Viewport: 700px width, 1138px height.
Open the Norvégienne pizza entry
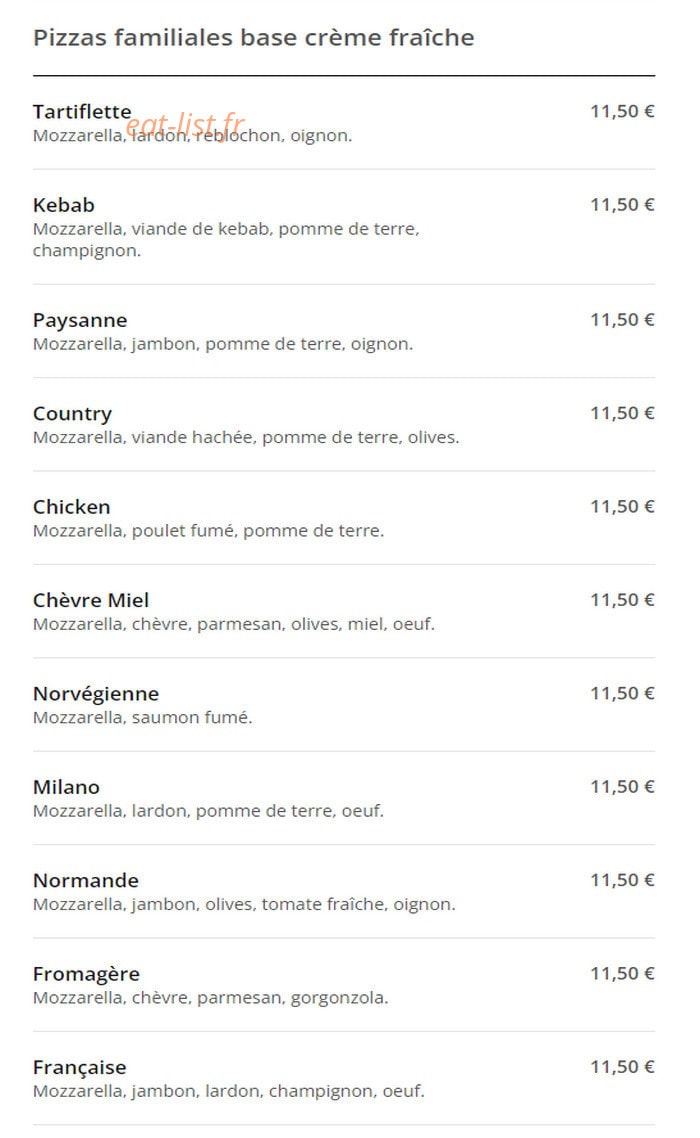(x=96, y=695)
